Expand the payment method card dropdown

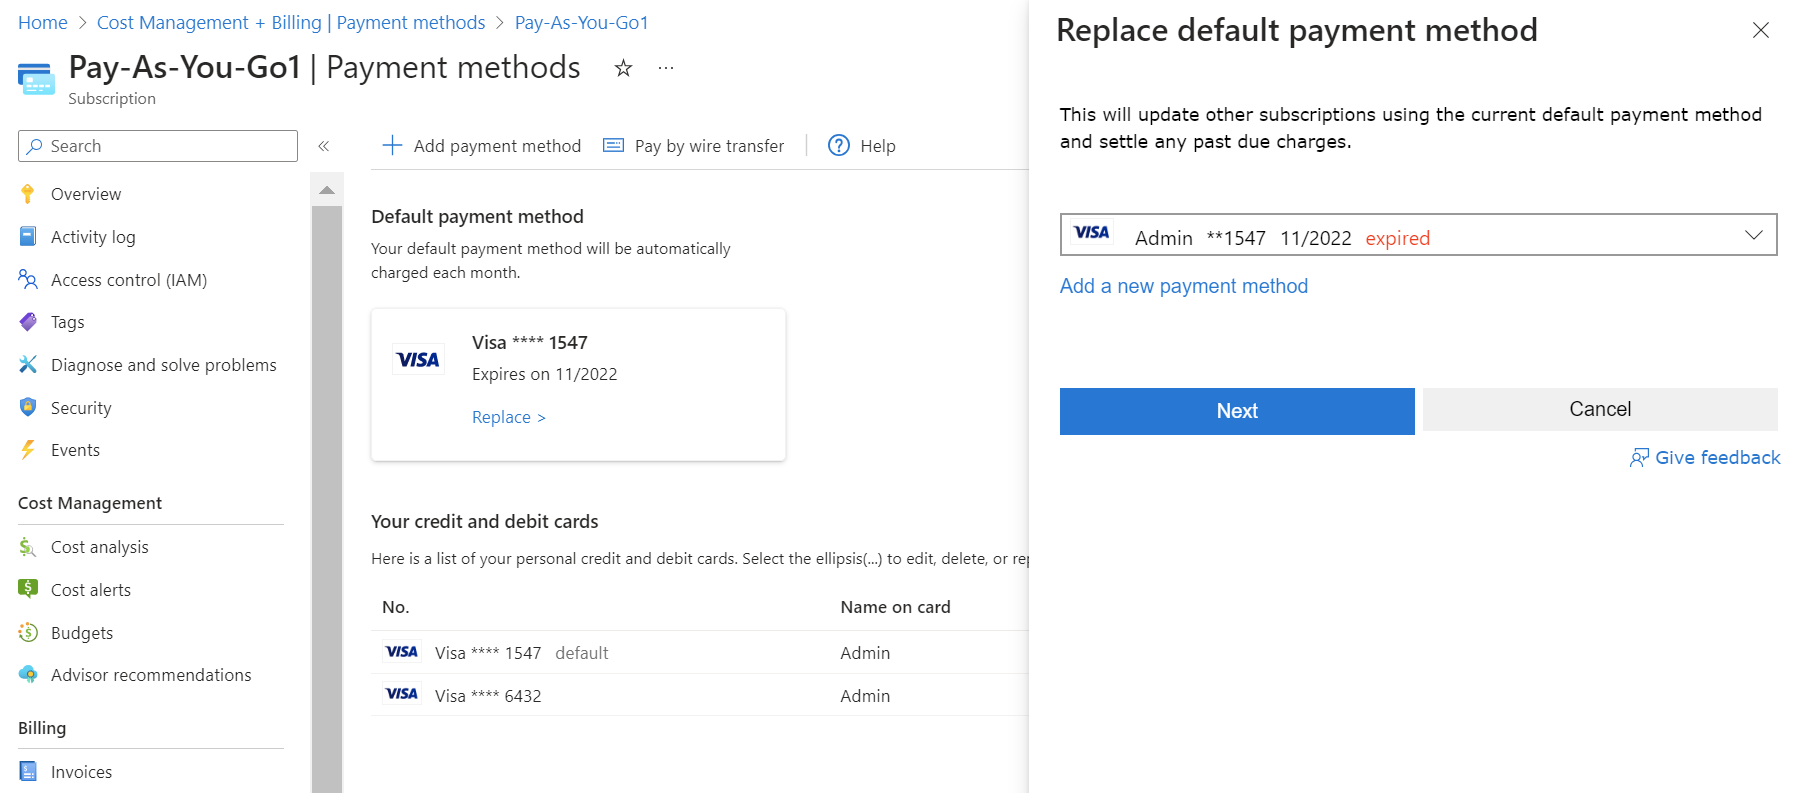point(1418,235)
